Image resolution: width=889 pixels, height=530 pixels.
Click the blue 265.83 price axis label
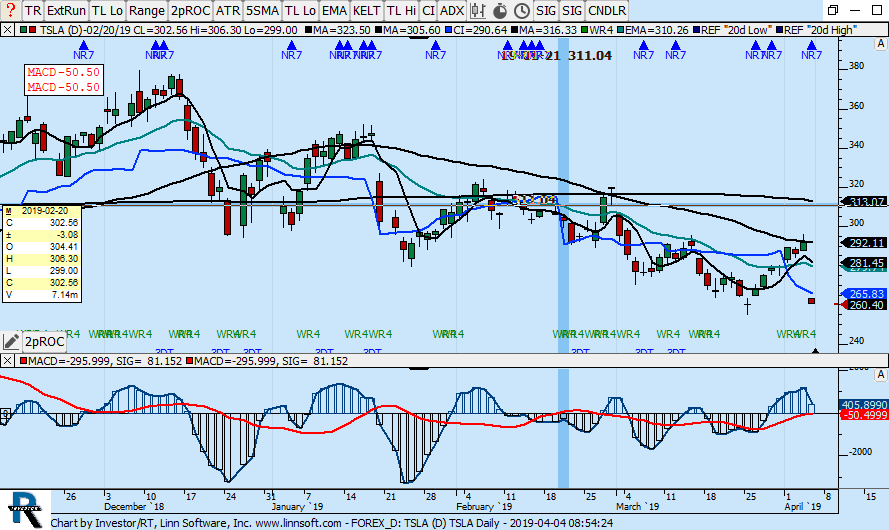pos(865,294)
